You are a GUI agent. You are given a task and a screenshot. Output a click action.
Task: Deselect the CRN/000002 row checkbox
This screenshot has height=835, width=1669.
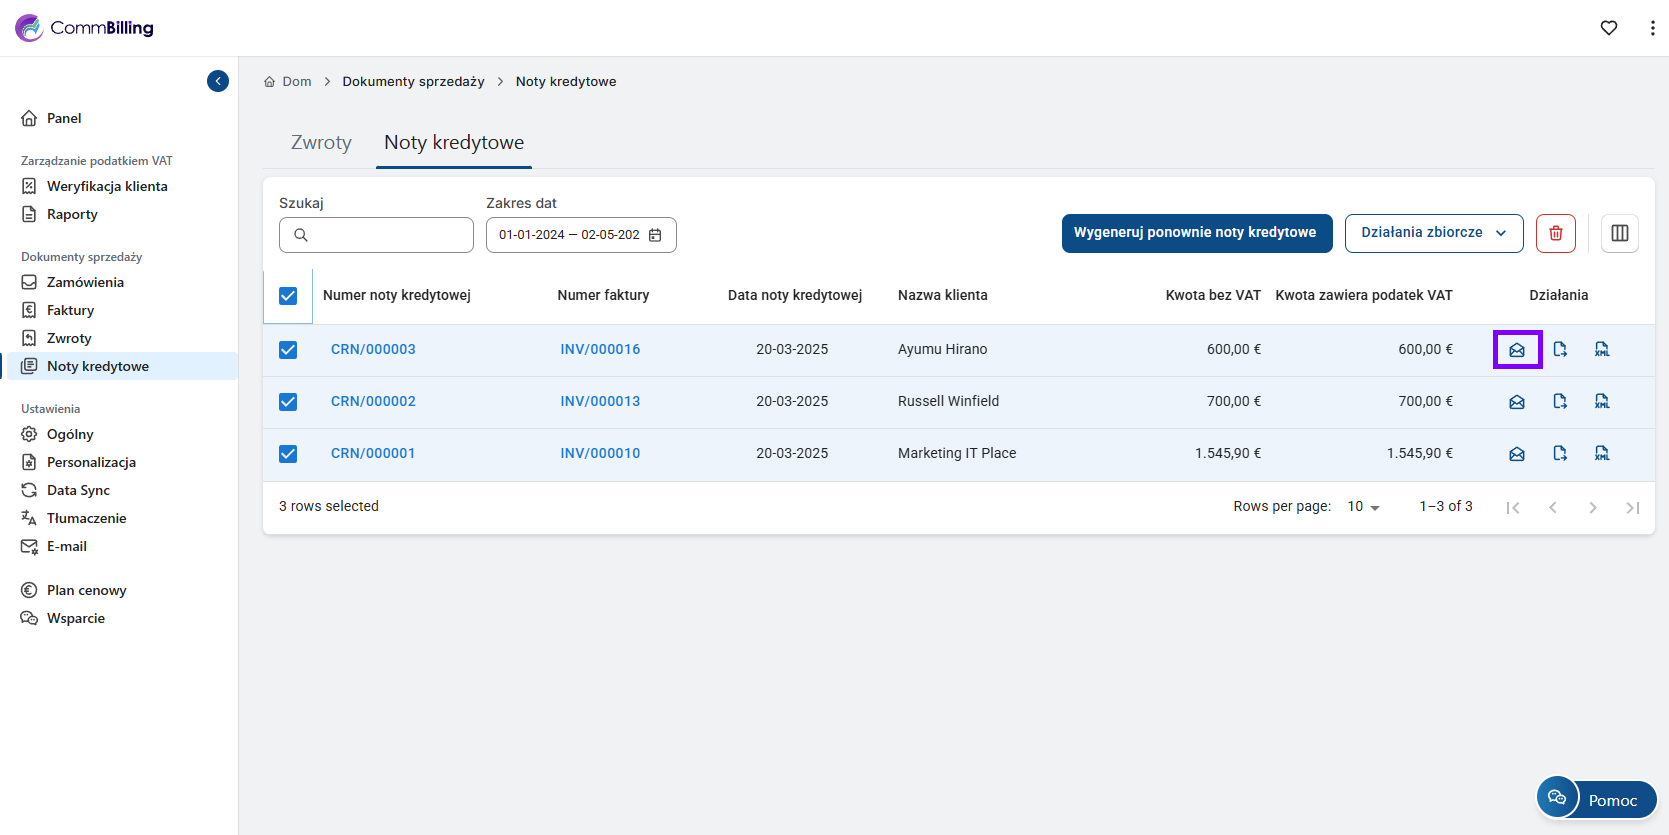[288, 402]
